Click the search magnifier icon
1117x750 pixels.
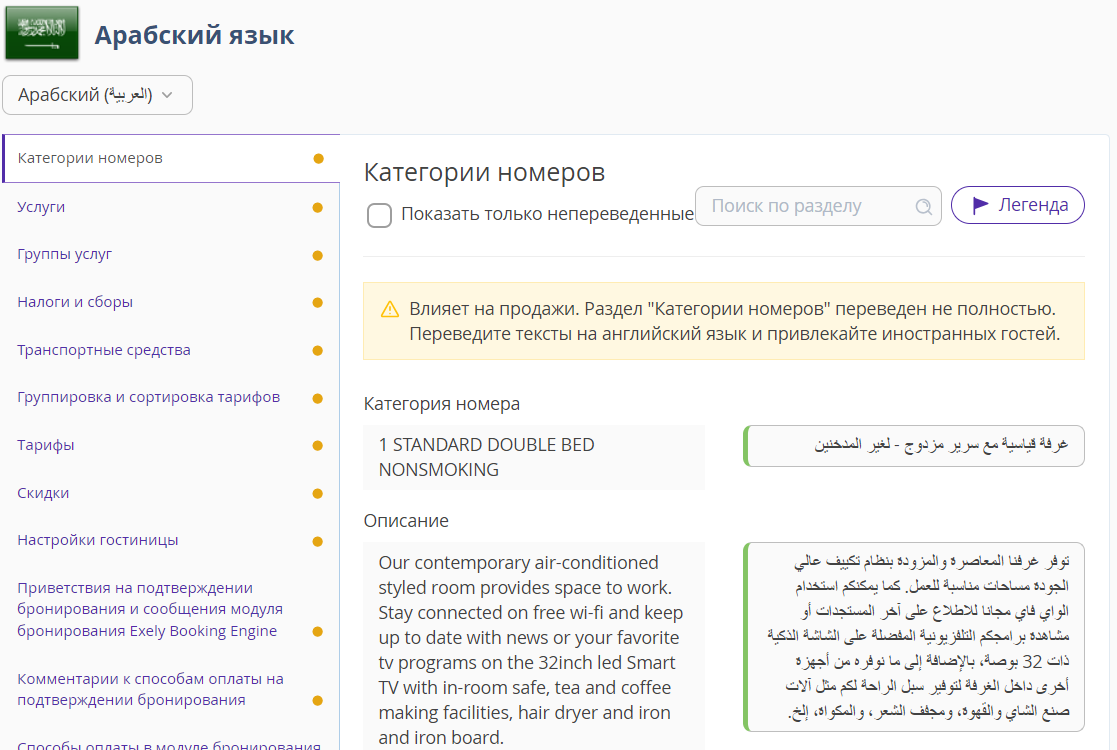coord(923,207)
